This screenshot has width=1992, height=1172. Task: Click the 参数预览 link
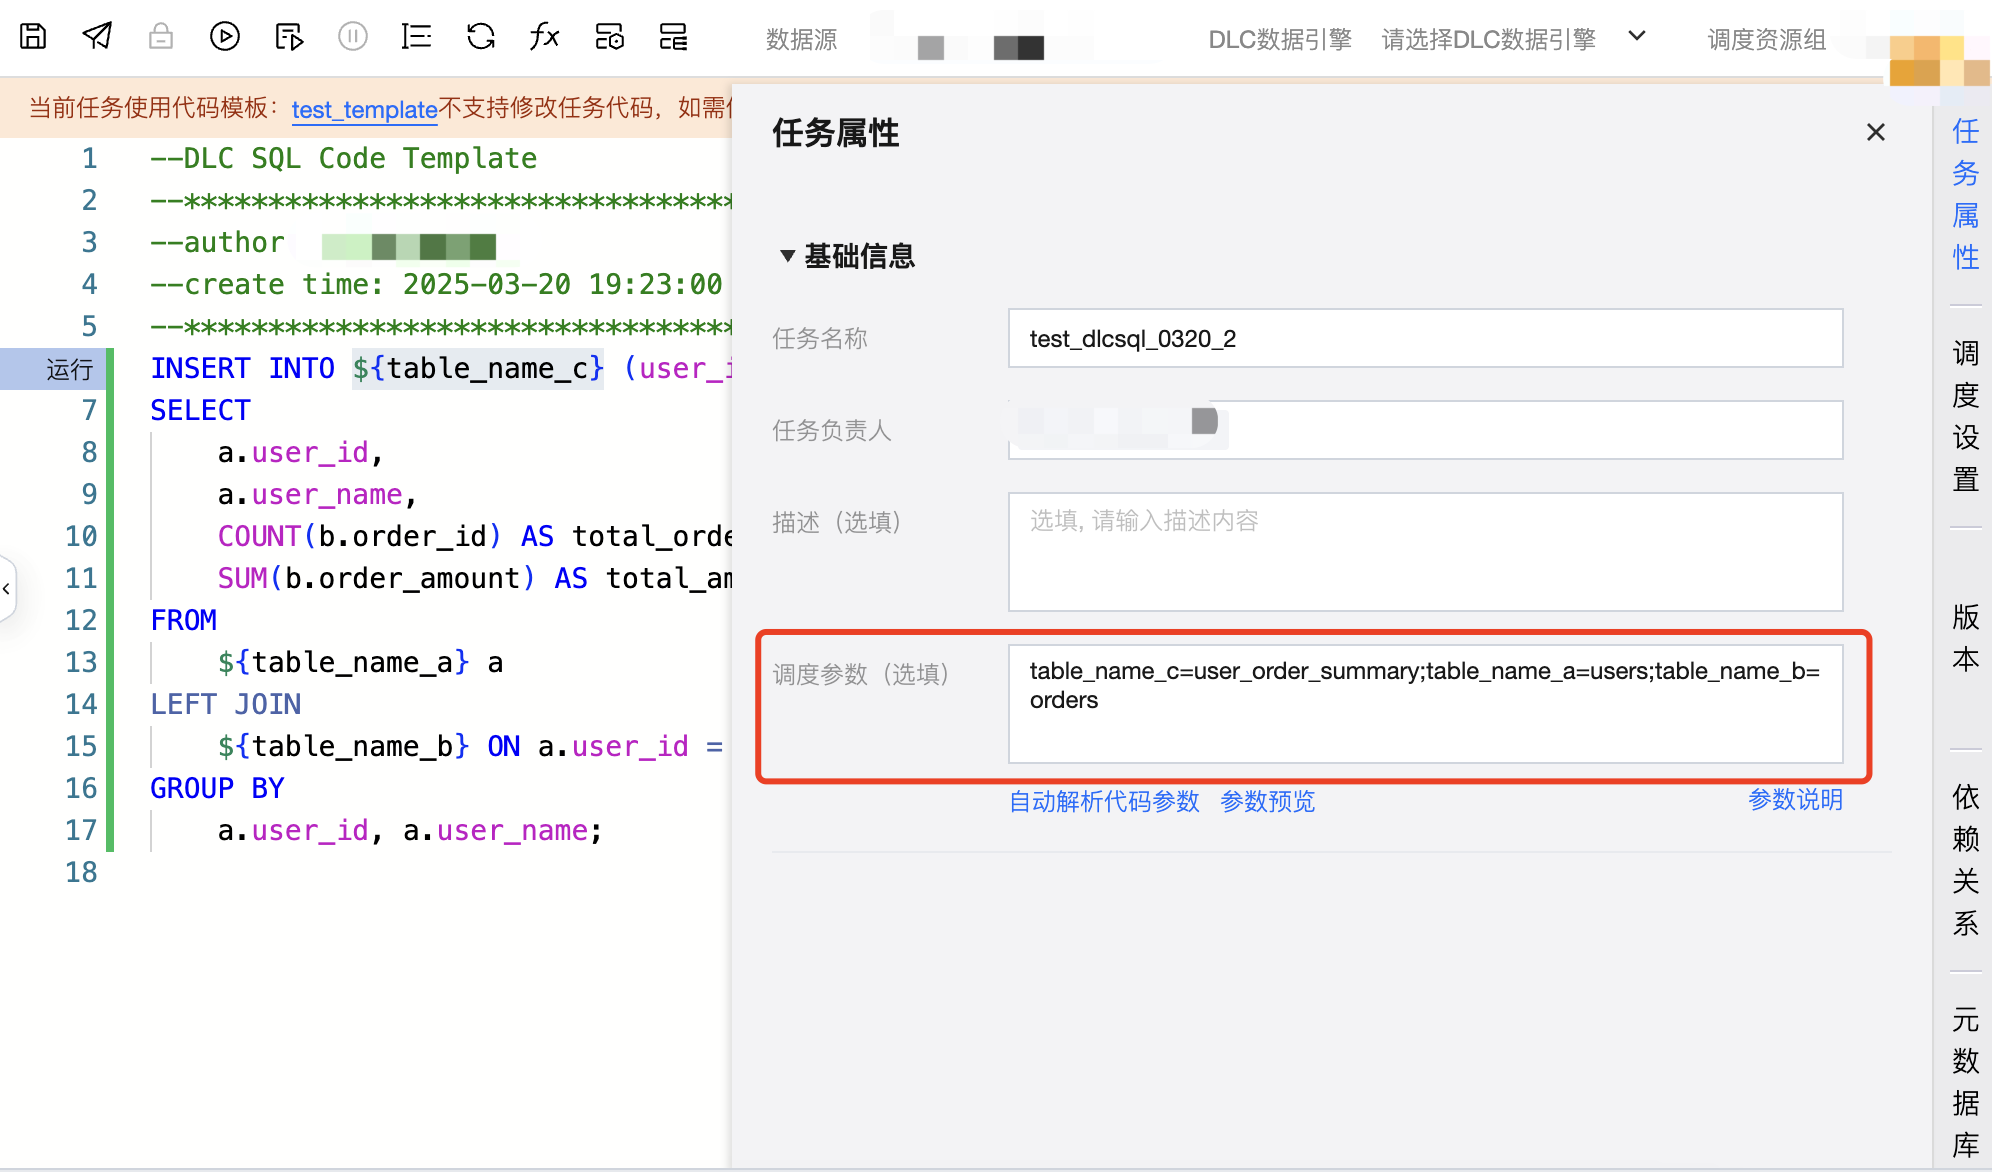tap(1267, 801)
